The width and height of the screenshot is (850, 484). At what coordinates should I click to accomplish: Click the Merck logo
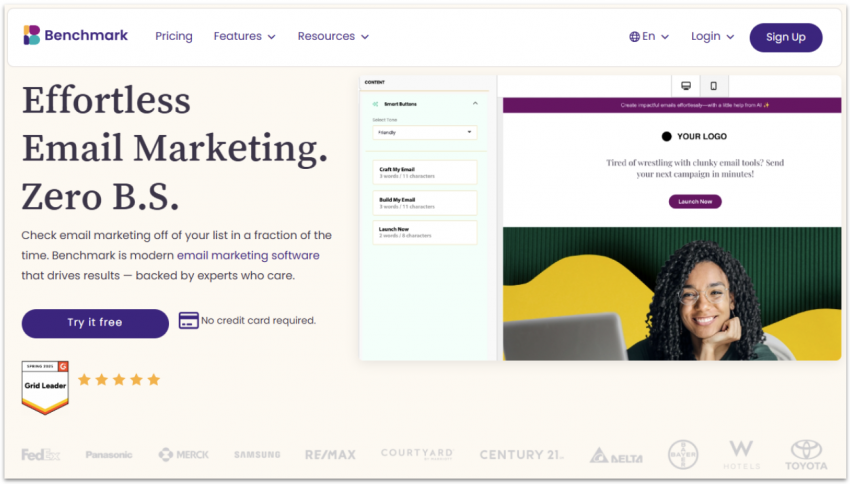pyautogui.click(x=183, y=454)
